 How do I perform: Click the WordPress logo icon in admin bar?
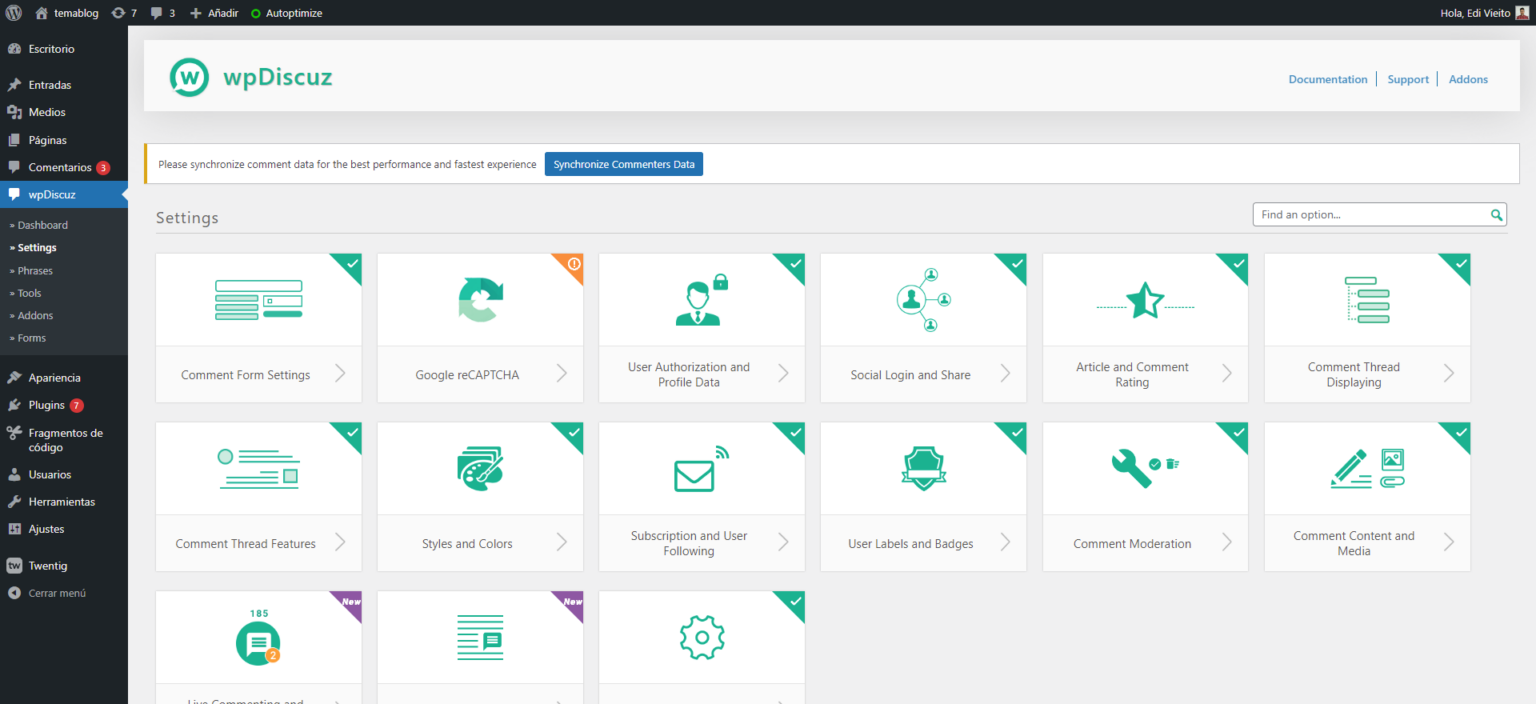[14, 13]
